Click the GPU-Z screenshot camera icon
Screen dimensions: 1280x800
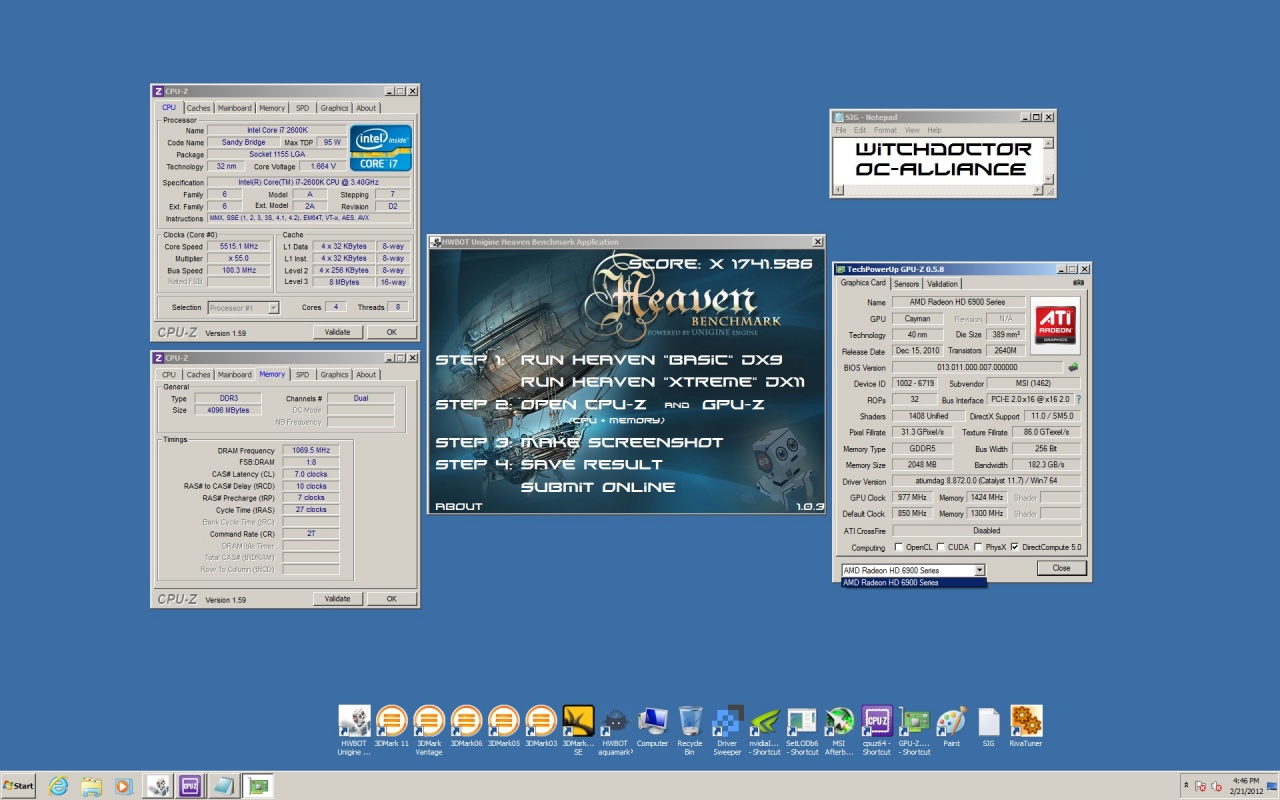click(x=1078, y=283)
